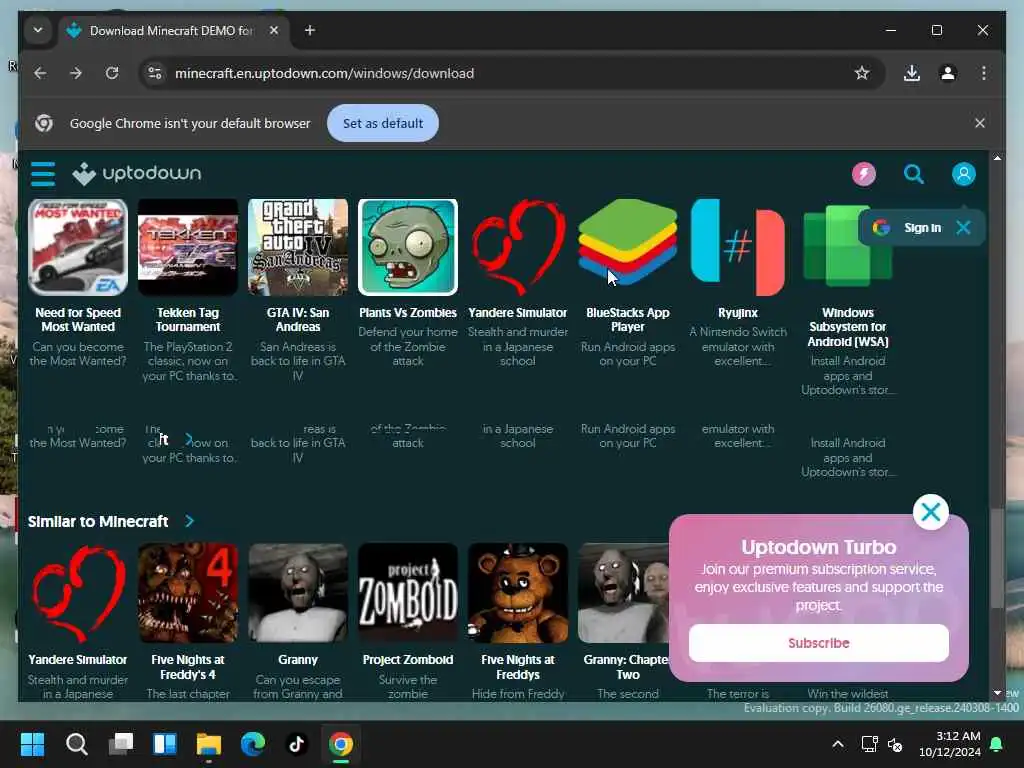View site information icon in address bar

point(155,73)
